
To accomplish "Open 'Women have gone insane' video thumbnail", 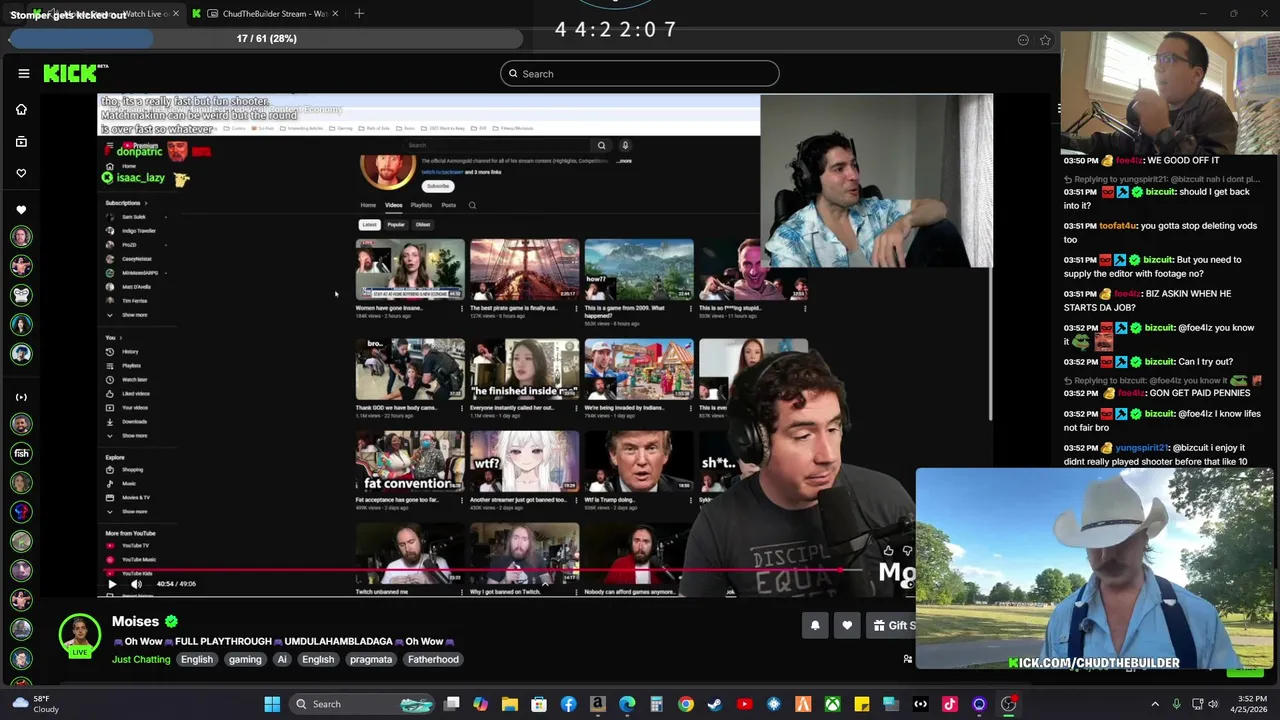I will coord(410,269).
